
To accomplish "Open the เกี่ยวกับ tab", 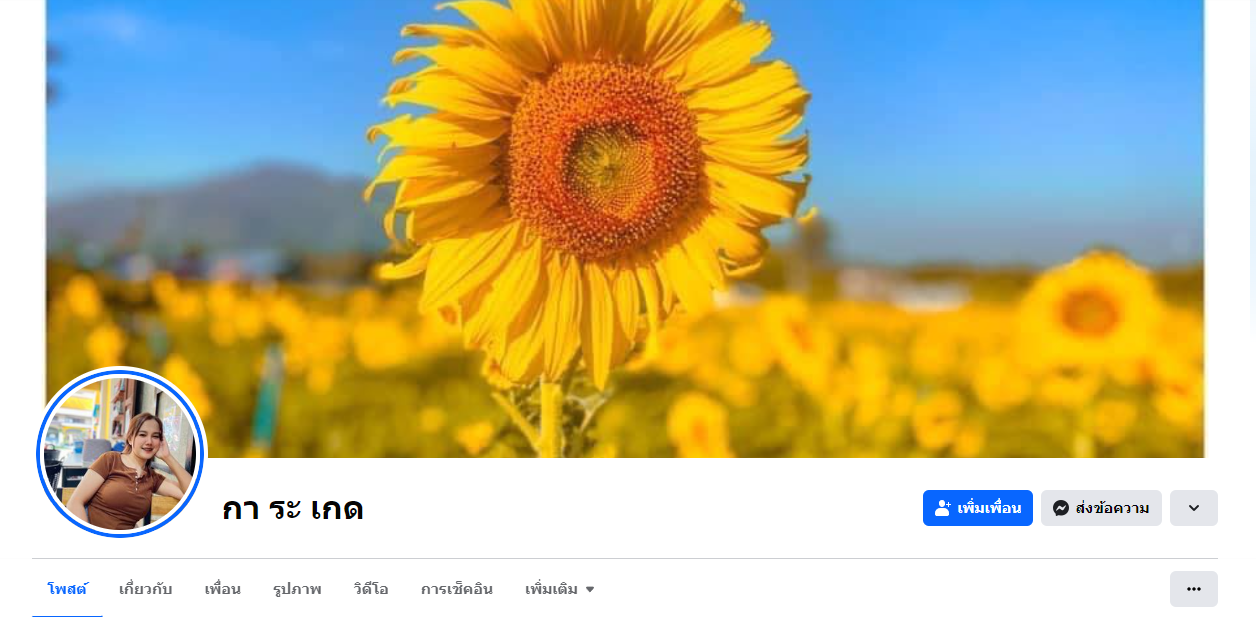I will [x=146, y=589].
